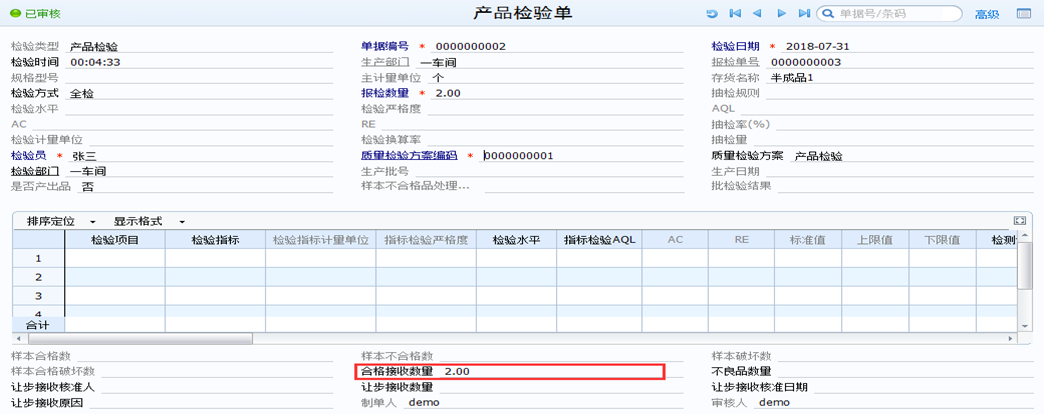
Task: Click the 合计 total row header
Action: [38, 324]
